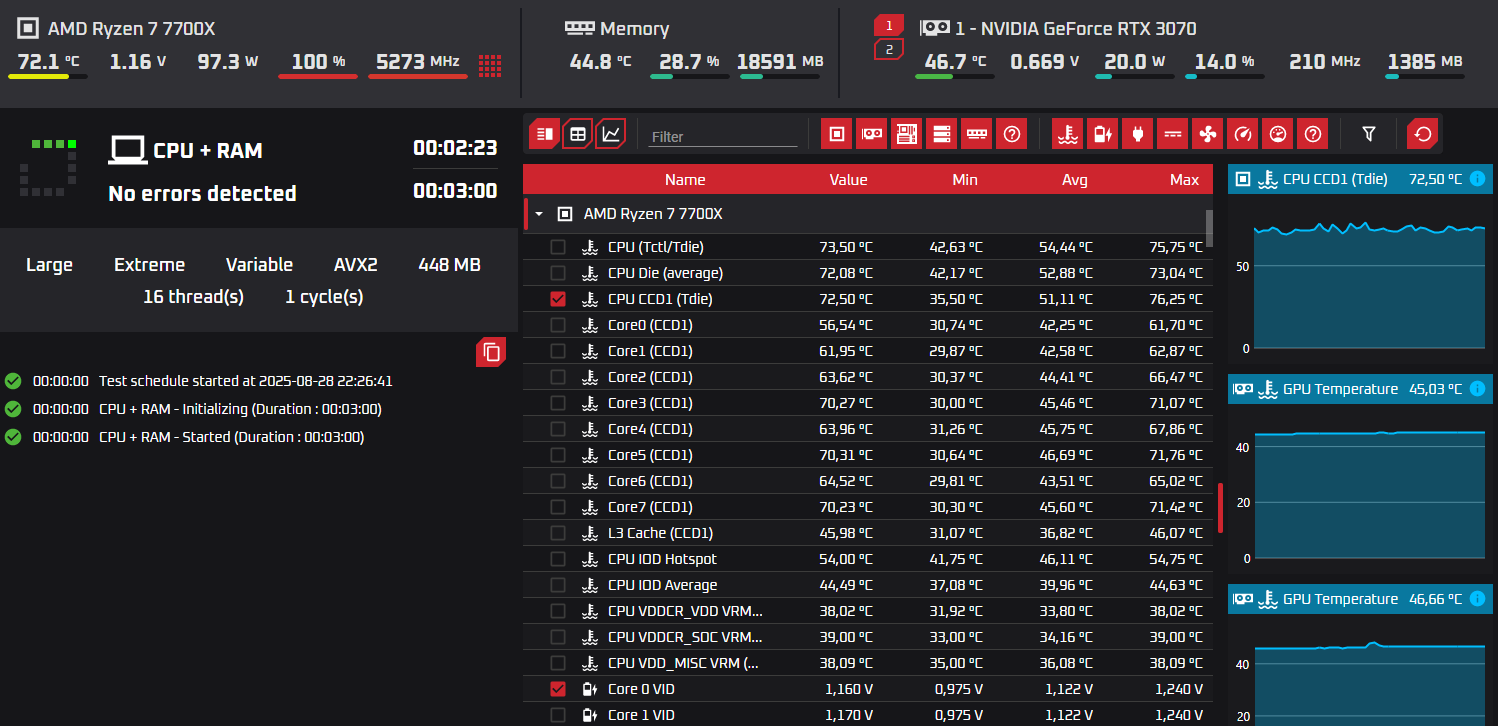This screenshot has width=1498, height=726.
Task: Sort sensors by the Value column header
Action: tap(848, 180)
